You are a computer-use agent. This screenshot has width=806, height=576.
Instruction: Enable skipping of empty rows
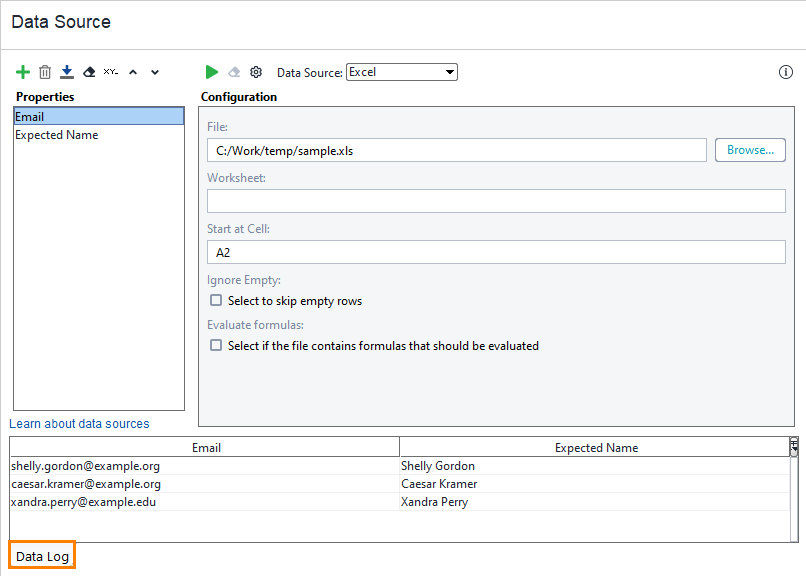point(215,300)
